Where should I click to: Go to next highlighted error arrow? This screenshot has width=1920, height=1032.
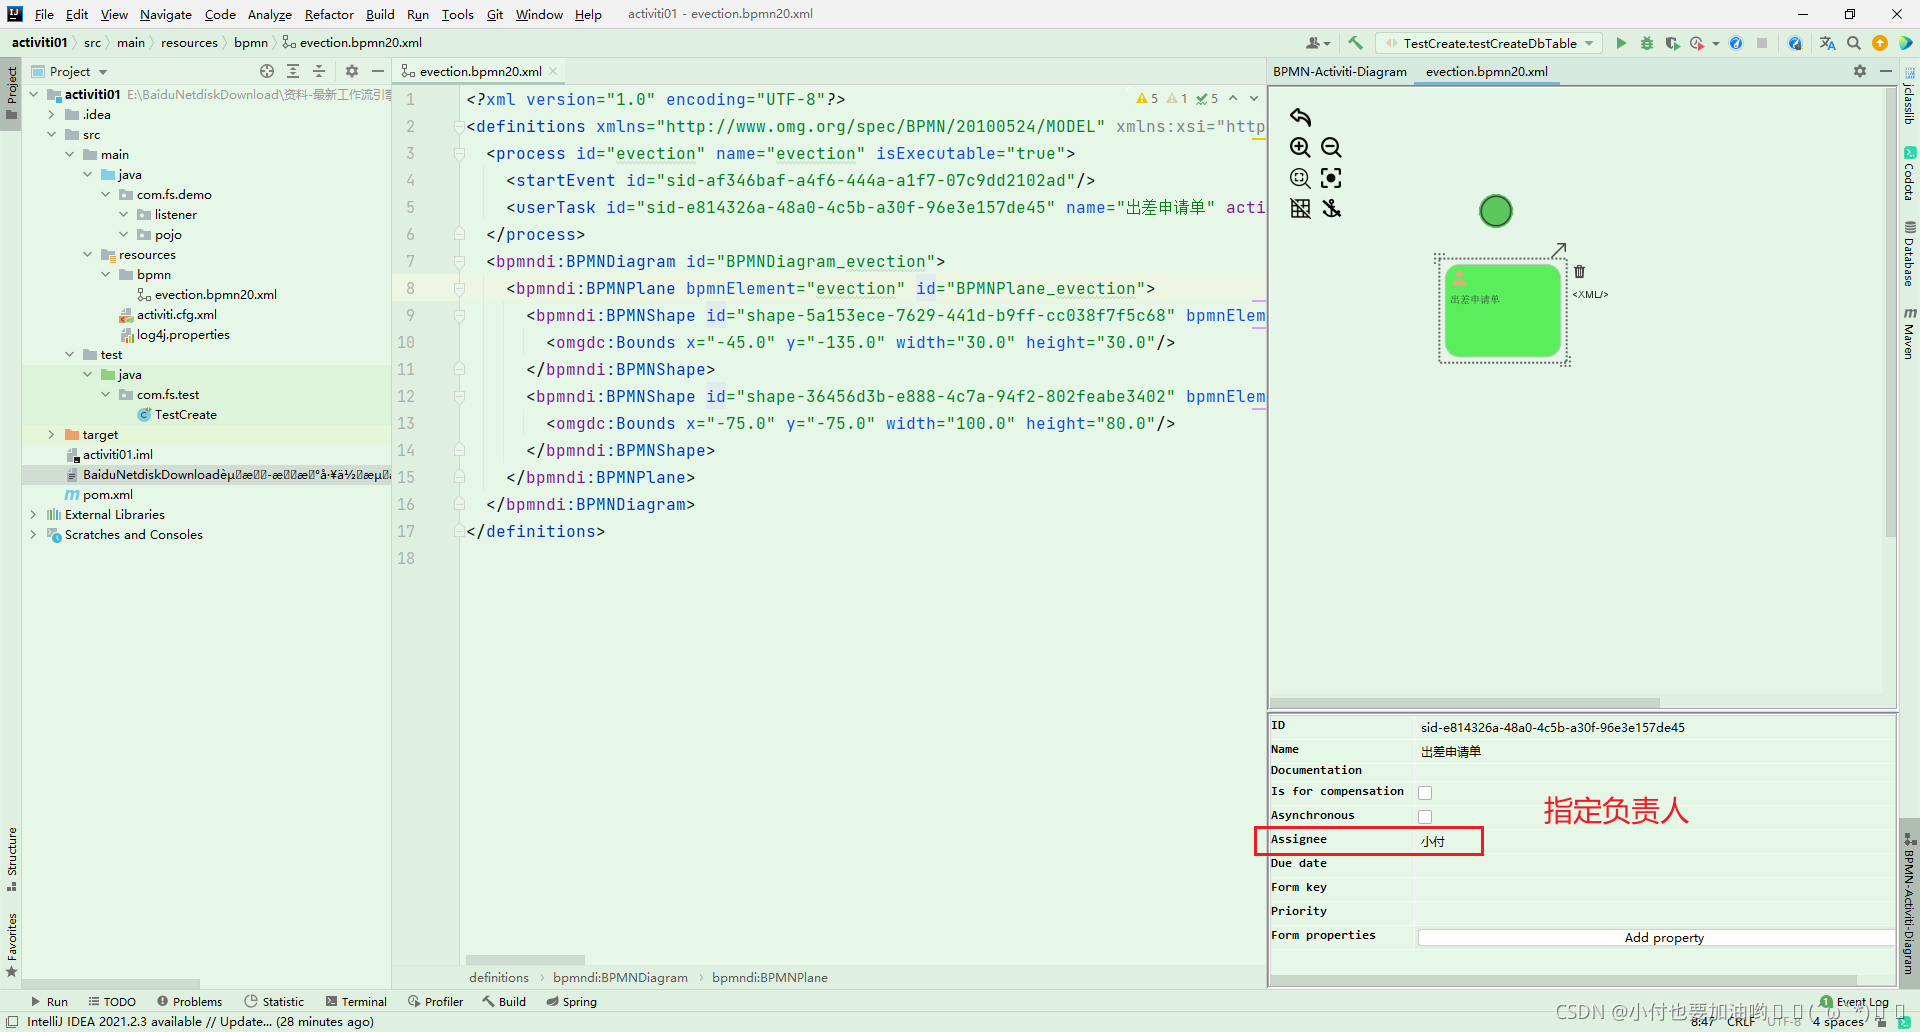[1254, 98]
